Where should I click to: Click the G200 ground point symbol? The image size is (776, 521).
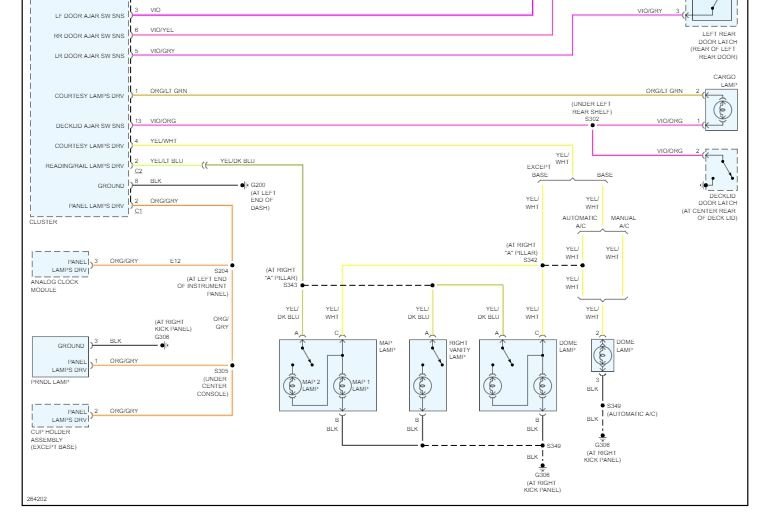click(x=243, y=185)
